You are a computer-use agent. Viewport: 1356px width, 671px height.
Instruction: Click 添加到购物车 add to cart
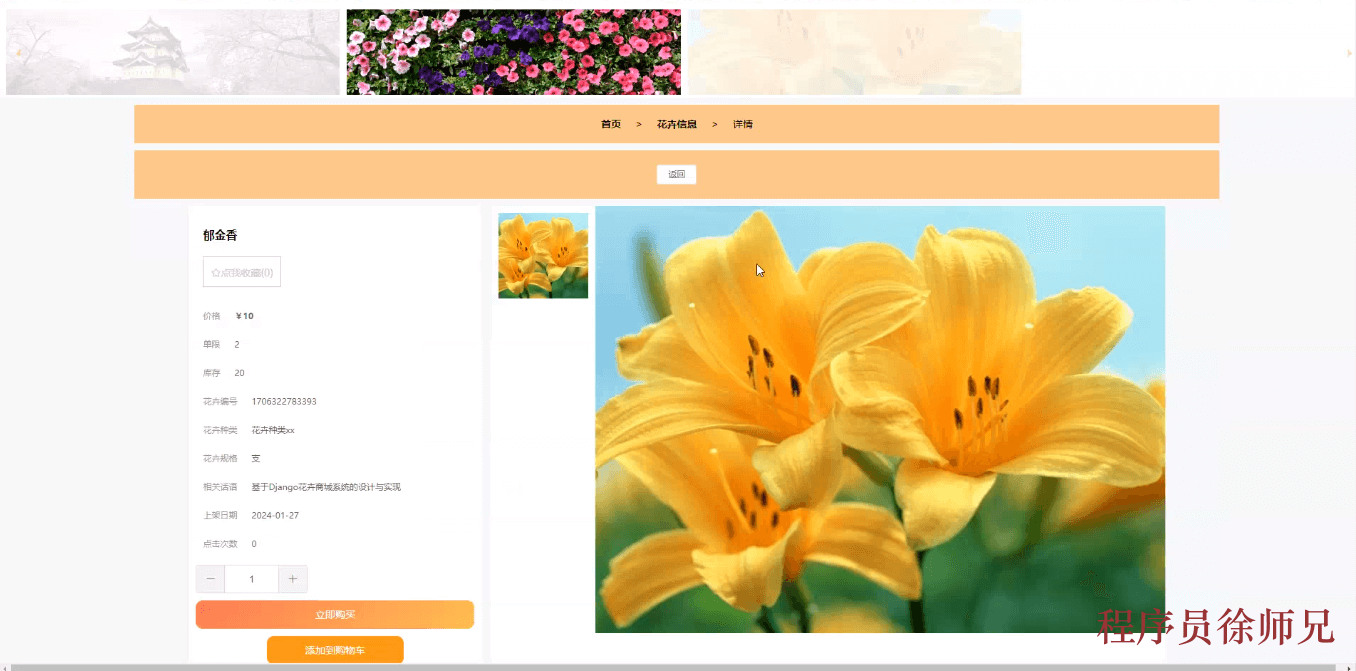pos(335,649)
